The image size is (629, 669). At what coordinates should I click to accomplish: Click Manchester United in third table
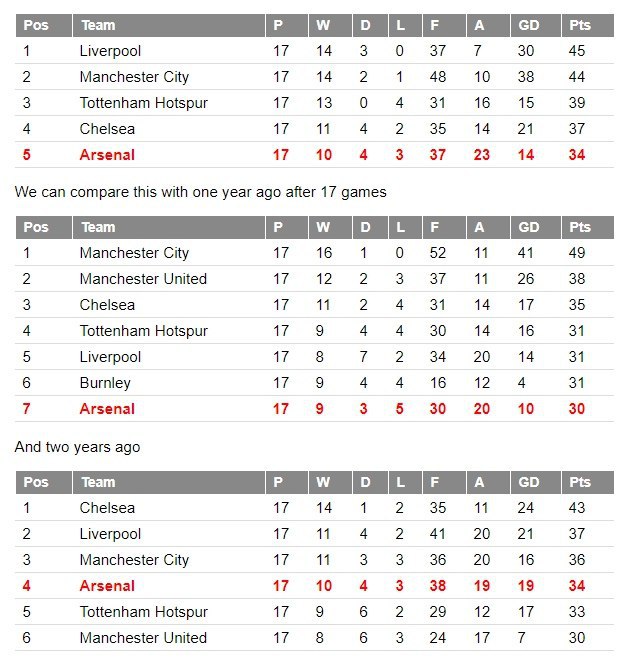point(143,638)
